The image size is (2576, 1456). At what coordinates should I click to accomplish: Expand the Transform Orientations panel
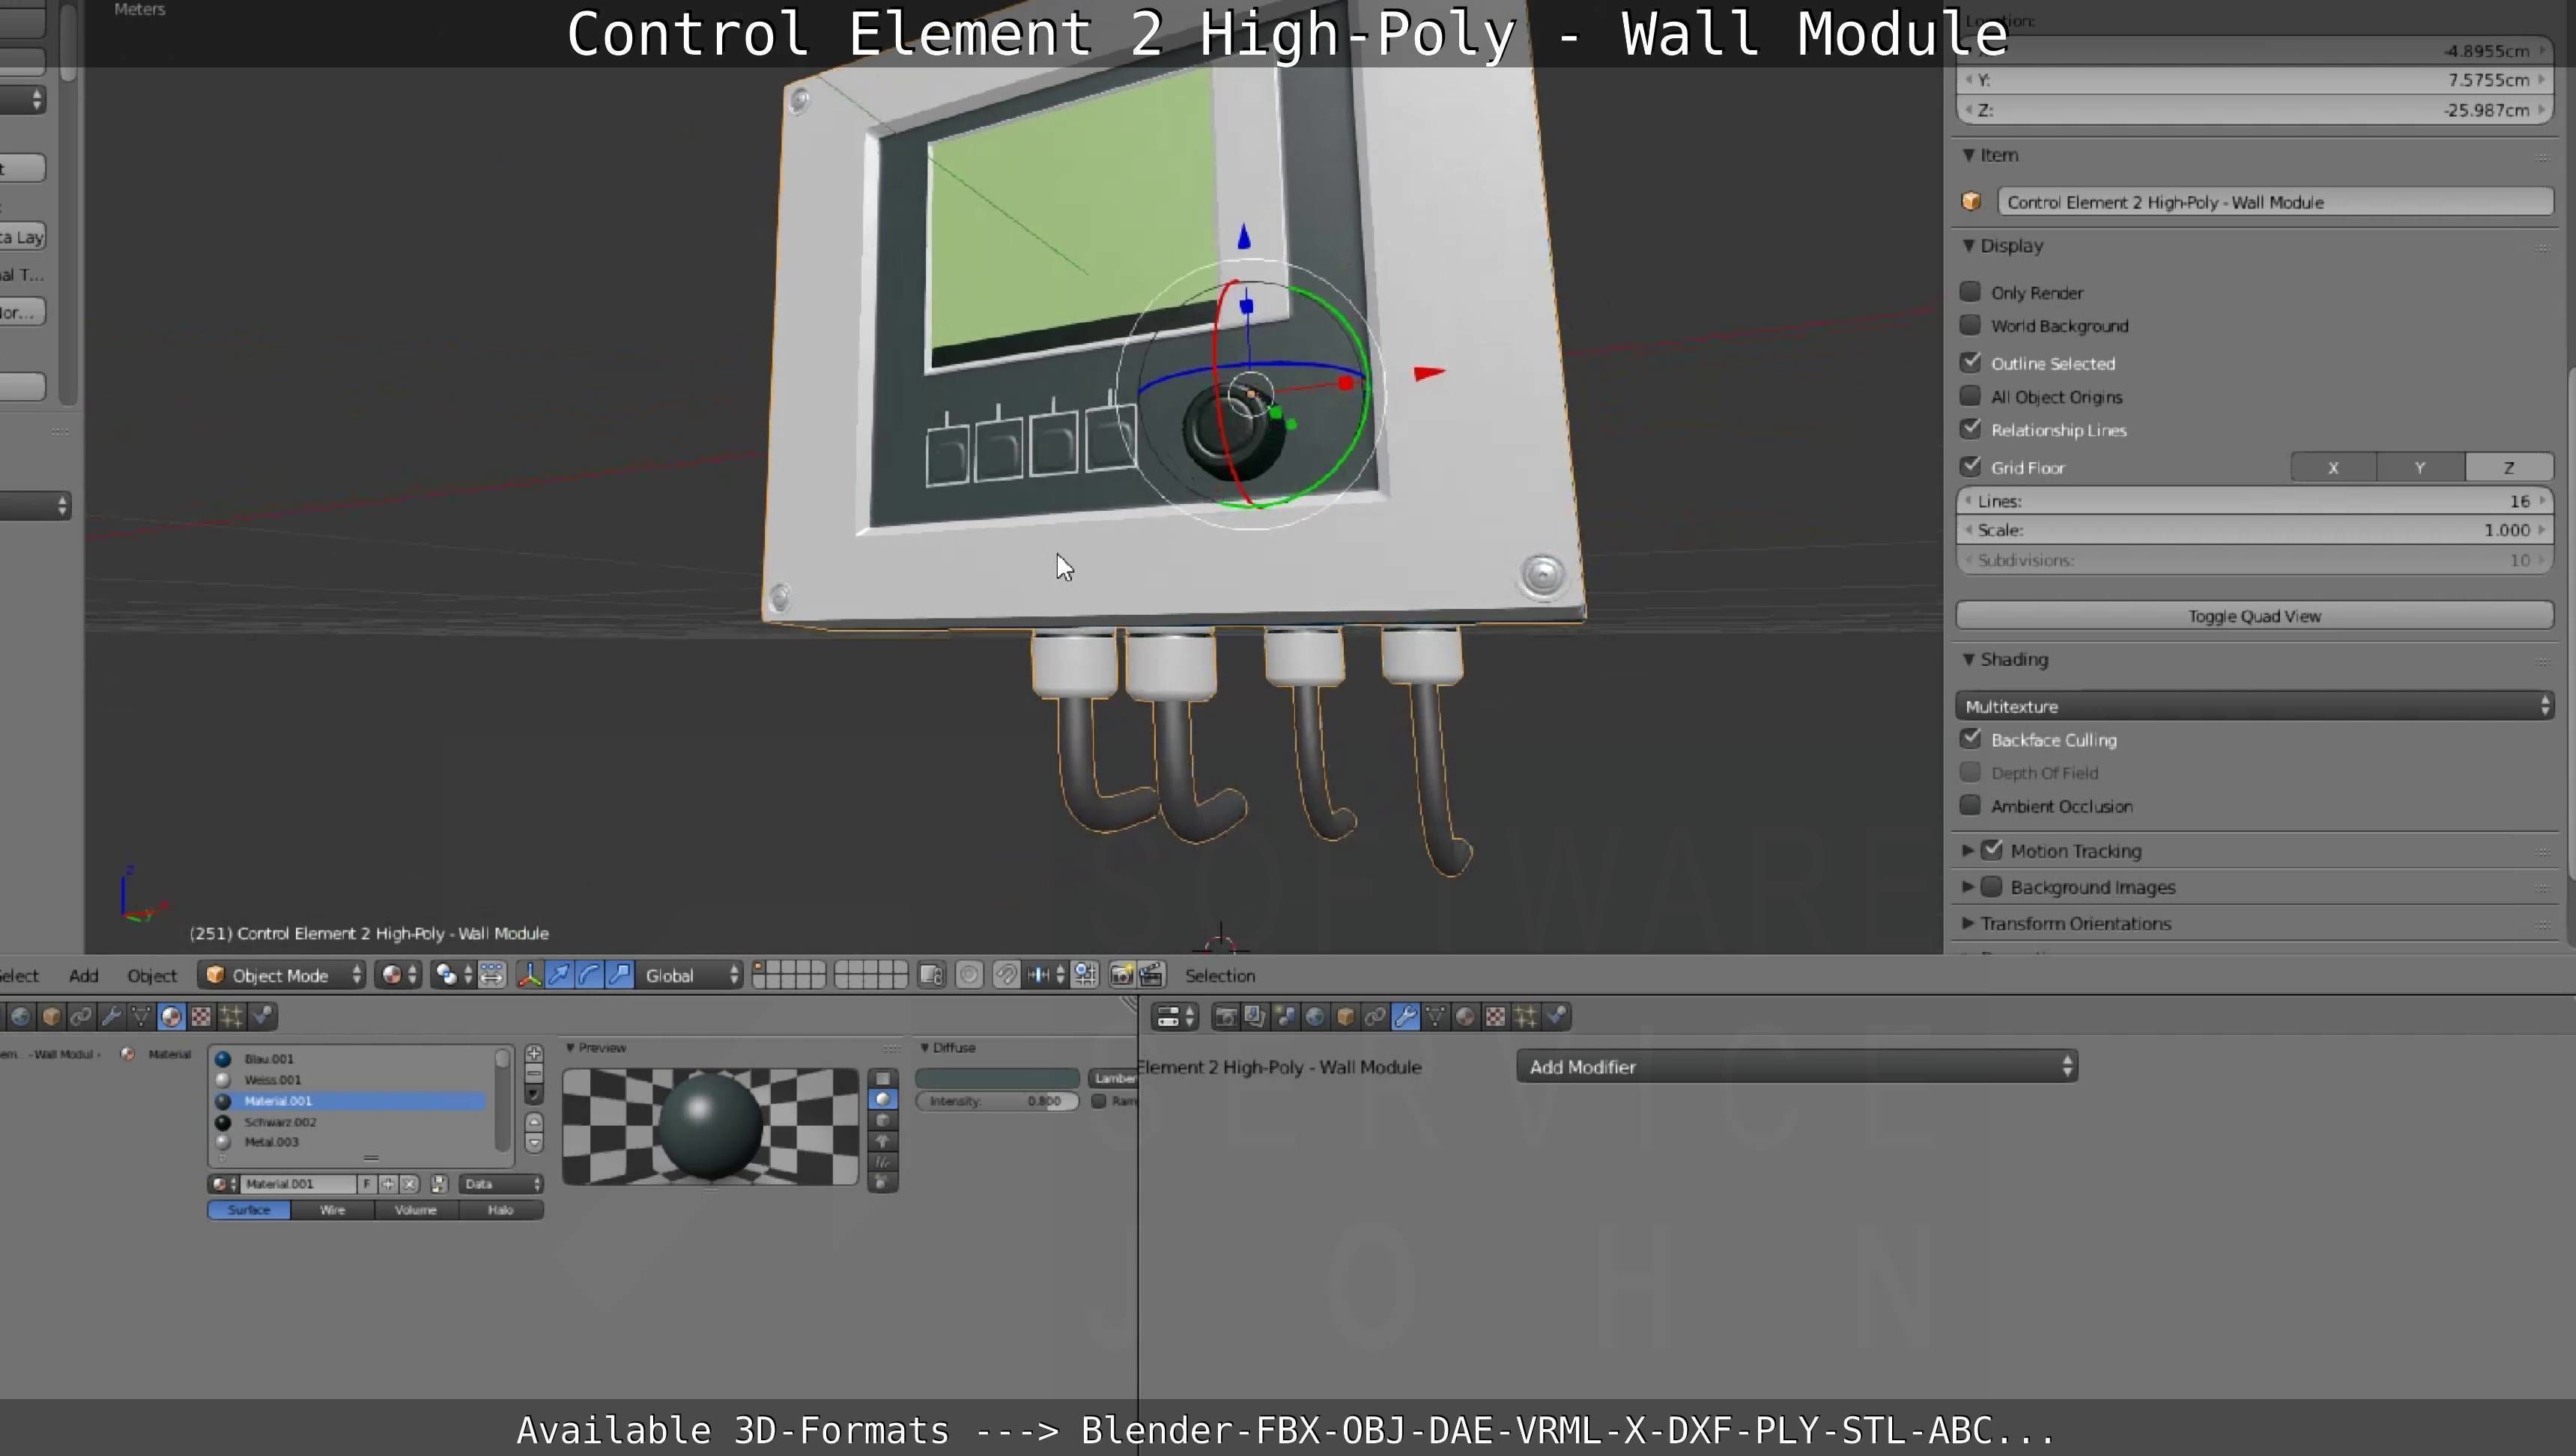click(1968, 923)
